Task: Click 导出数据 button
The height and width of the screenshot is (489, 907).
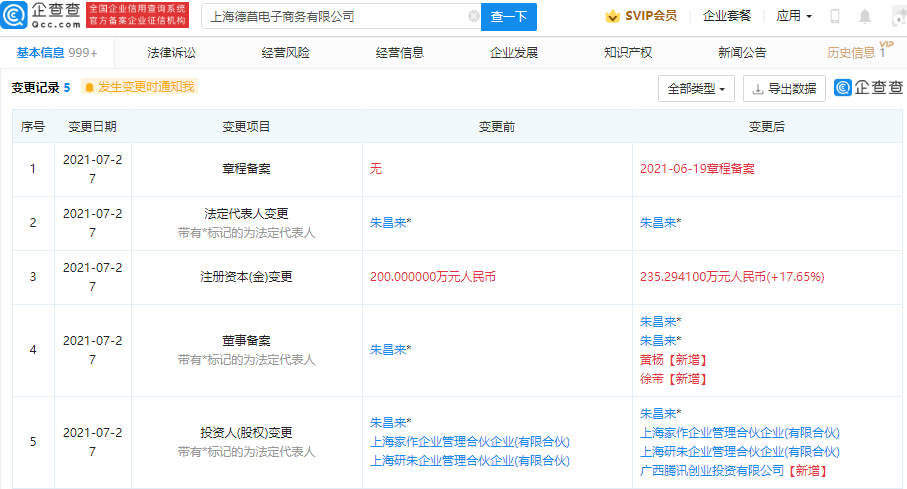Action: tap(784, 89)
